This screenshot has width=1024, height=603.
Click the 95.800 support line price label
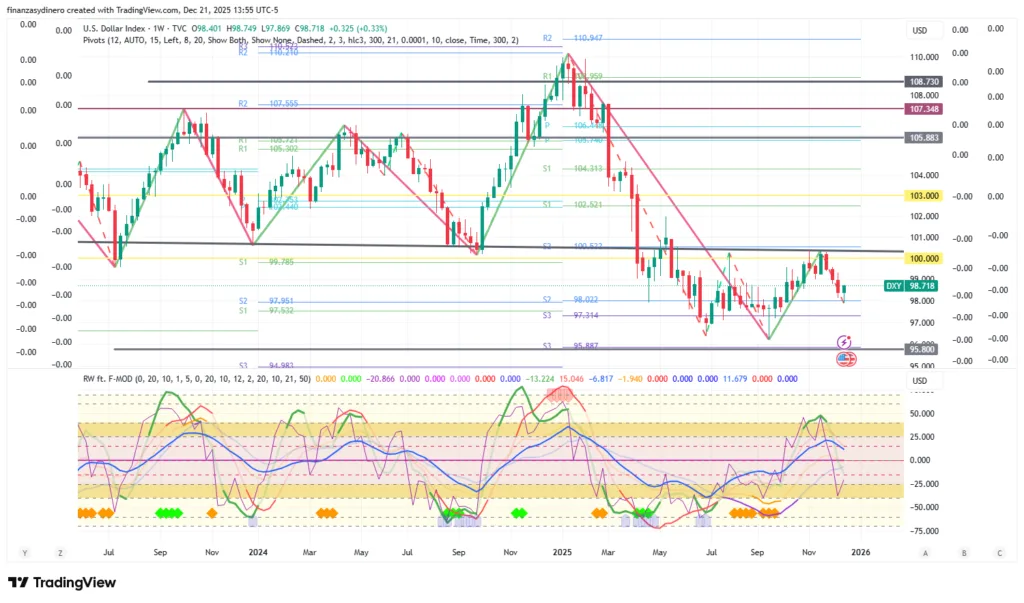click(x=921, y=349)
